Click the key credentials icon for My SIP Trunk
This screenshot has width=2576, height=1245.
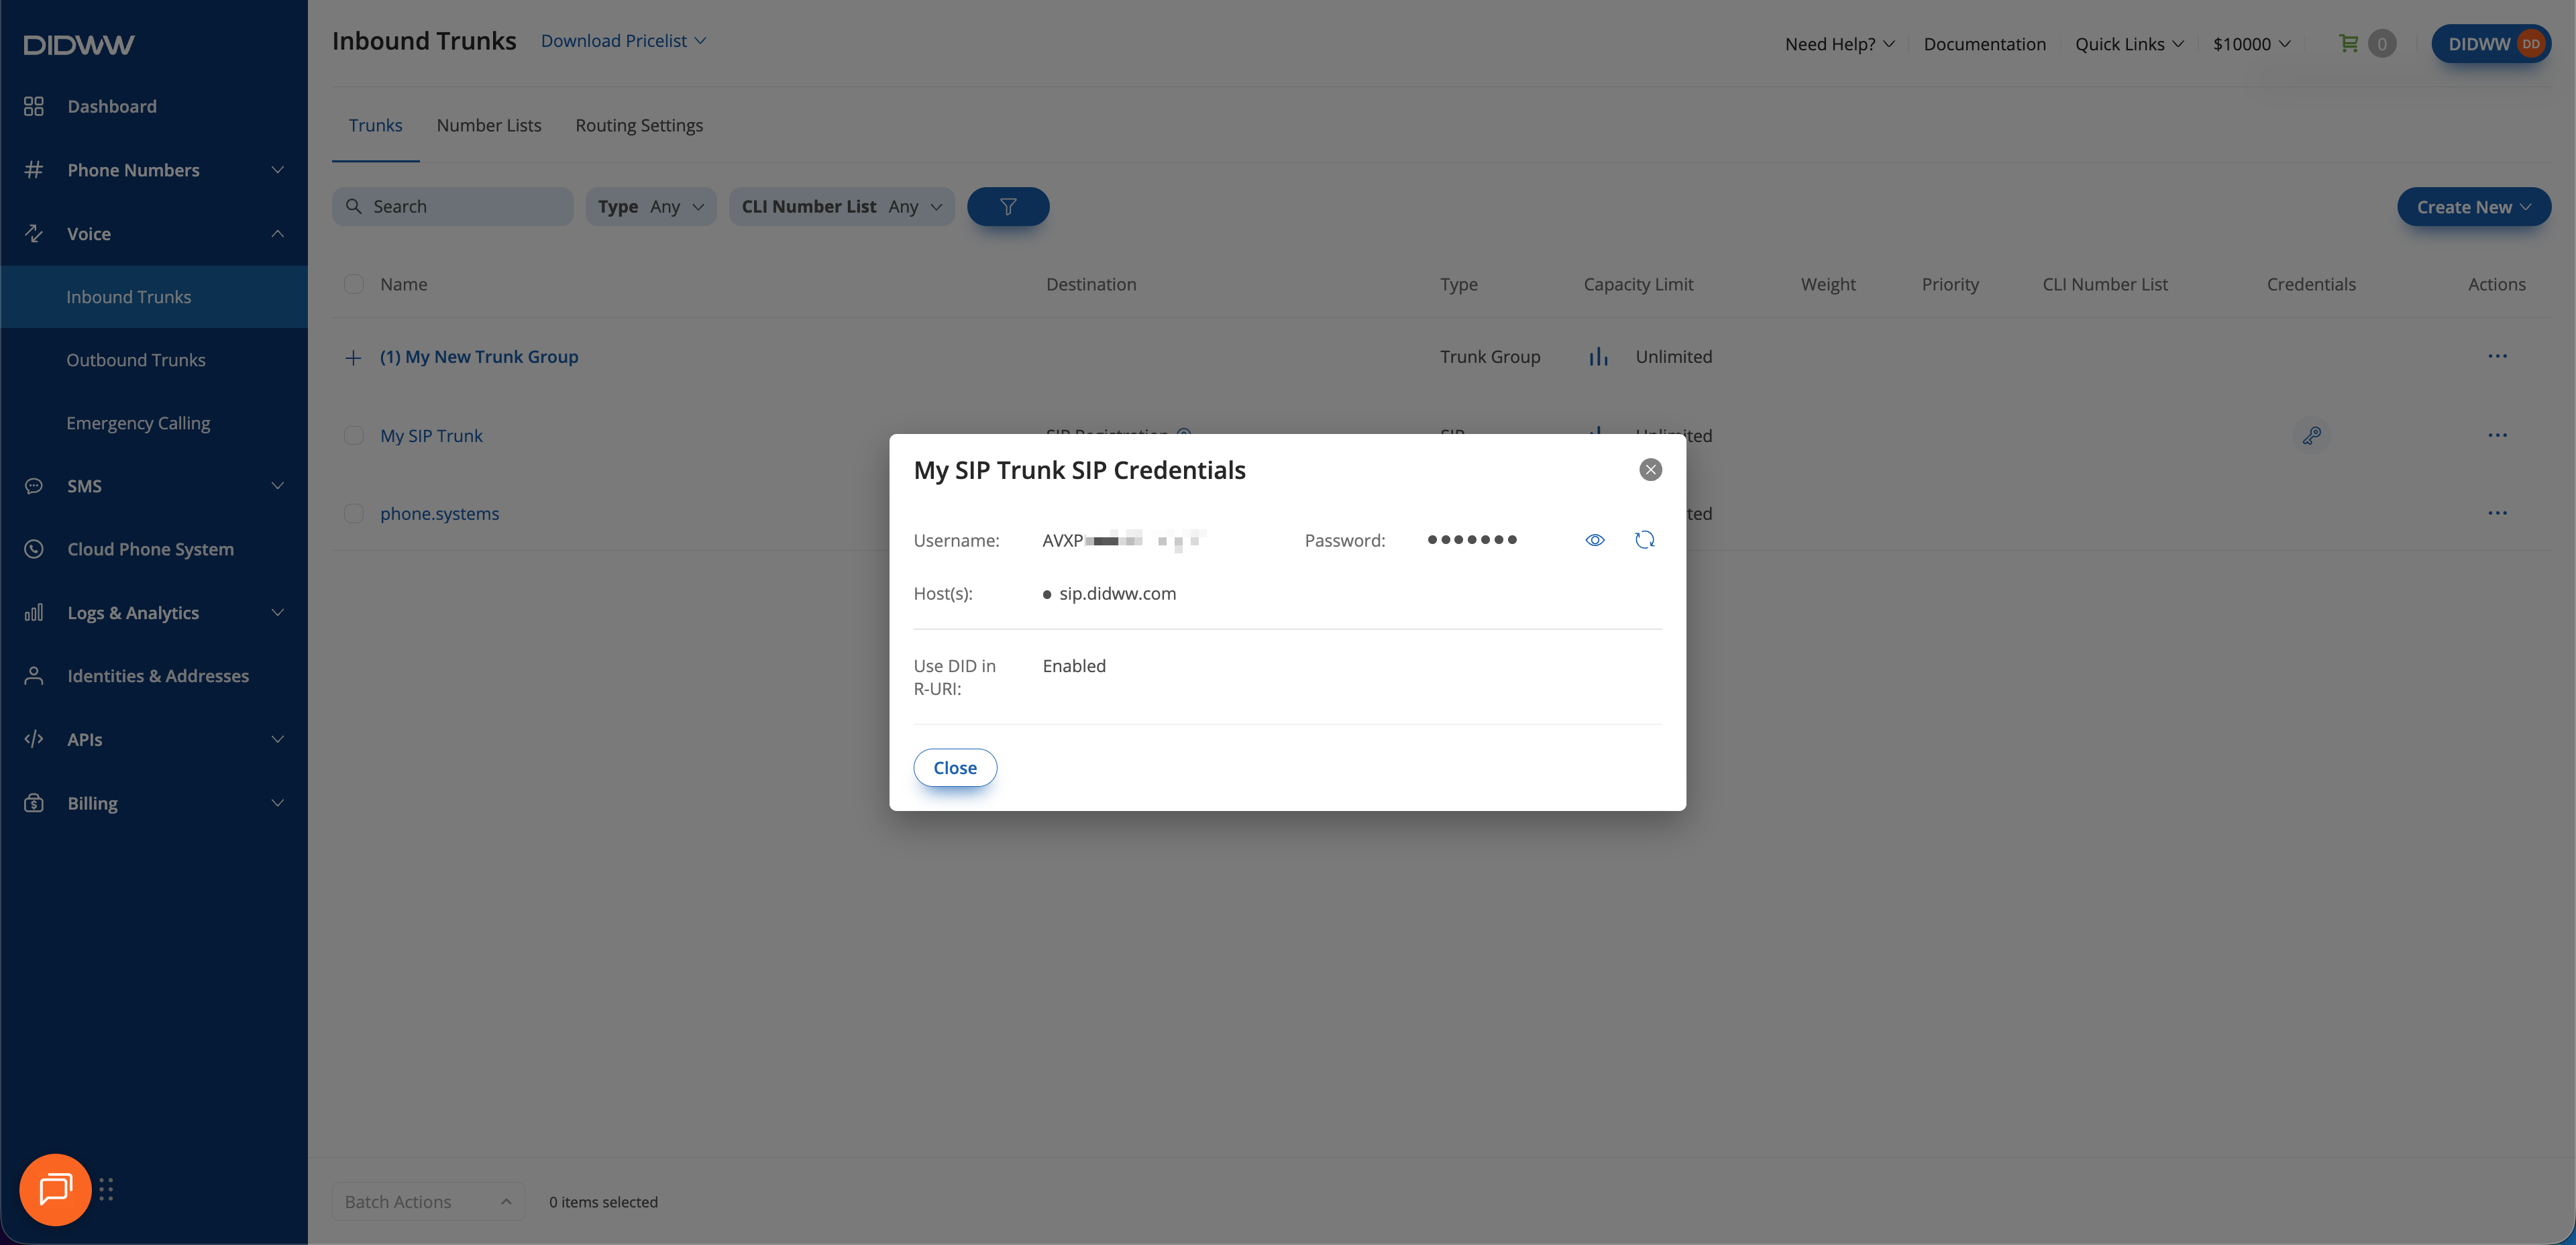point(2311,435)
